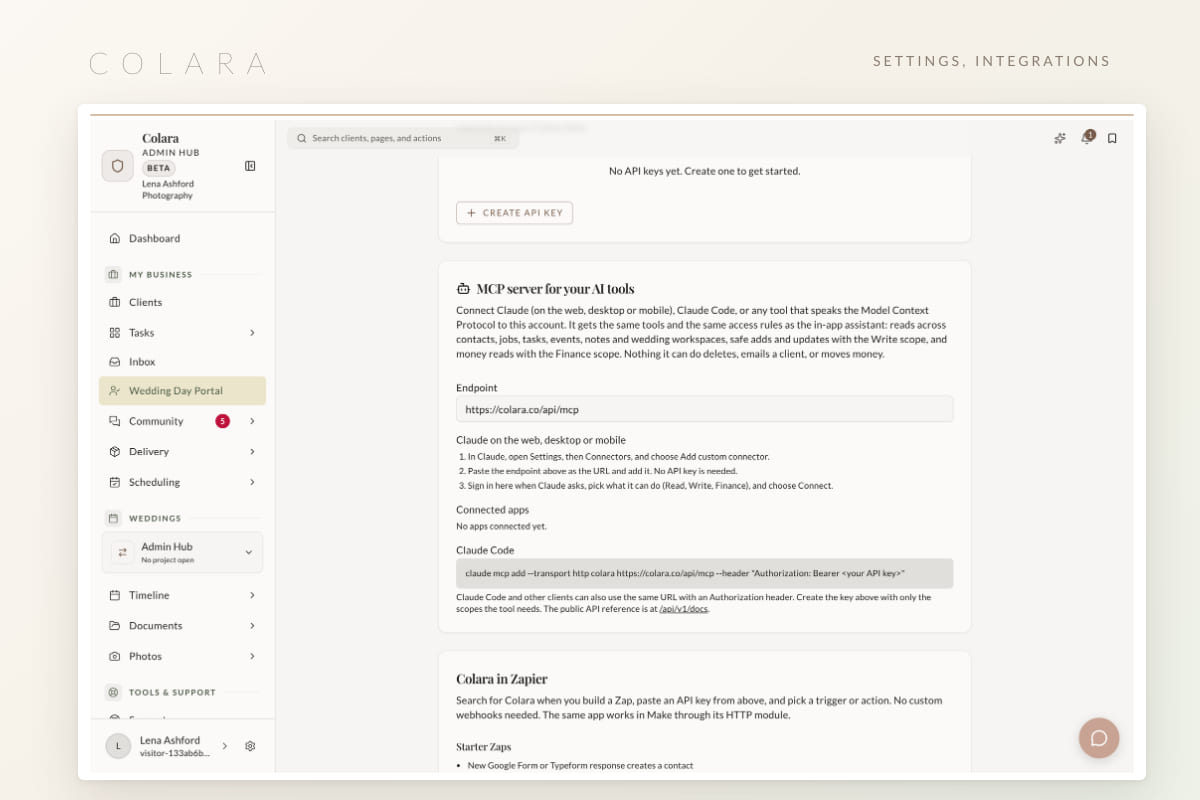Image resolution: width=1200 pixels, height=800 pixels.
Task: Click the Documents folder icon
Action: (x=115, y=625)
